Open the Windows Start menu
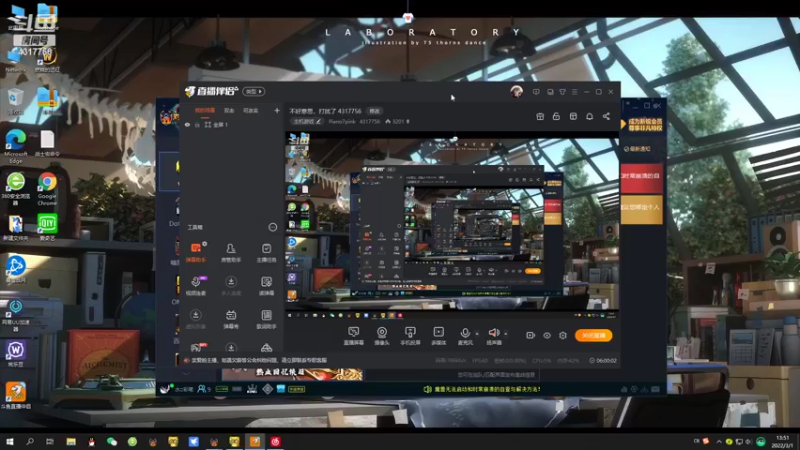 coord(9,441)
